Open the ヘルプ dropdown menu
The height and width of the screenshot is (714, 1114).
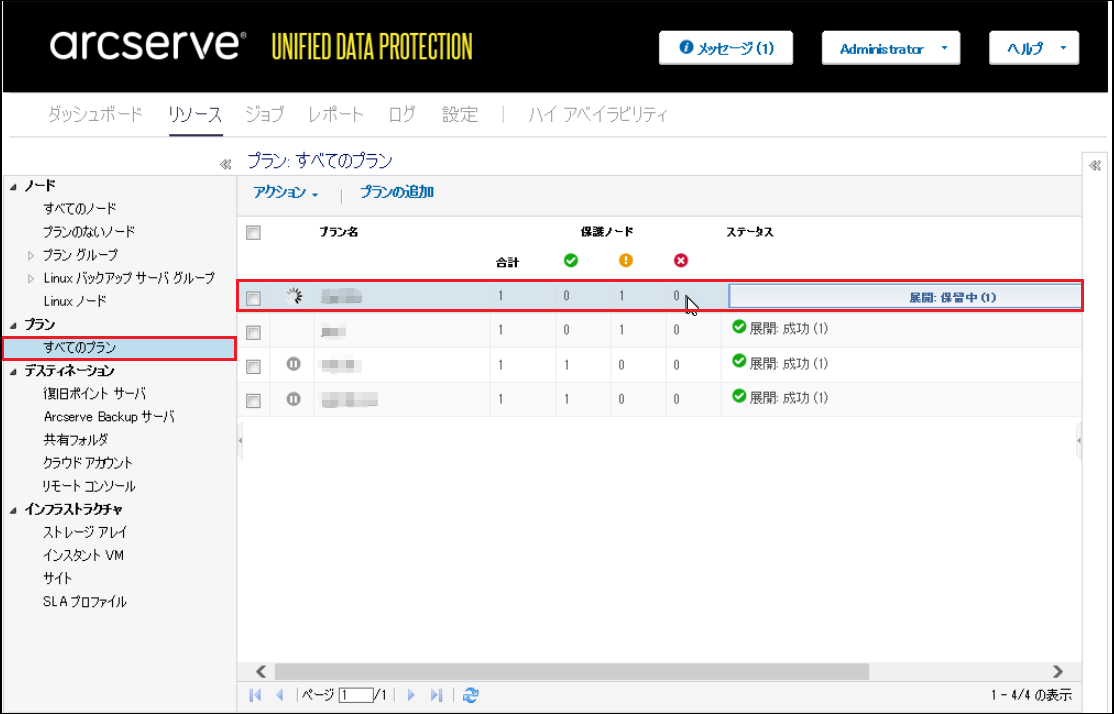(1034, 48)
